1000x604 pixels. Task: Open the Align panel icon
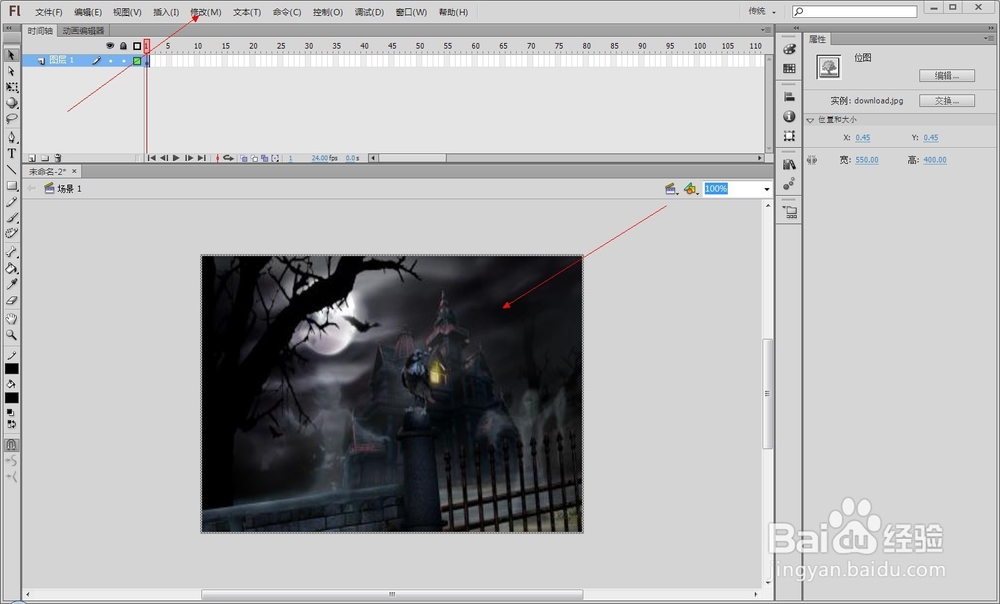[789, 97]
